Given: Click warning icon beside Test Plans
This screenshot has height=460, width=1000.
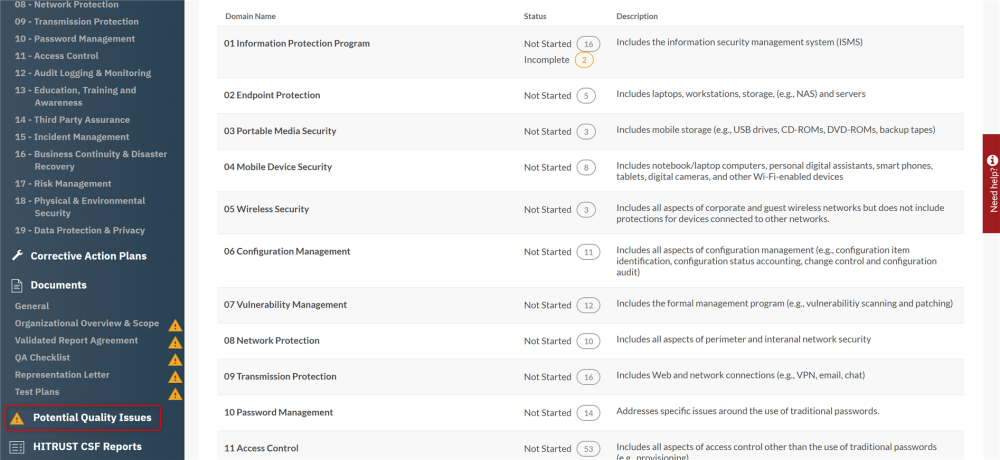Looking at the screenshot, I should click(175, 393).
